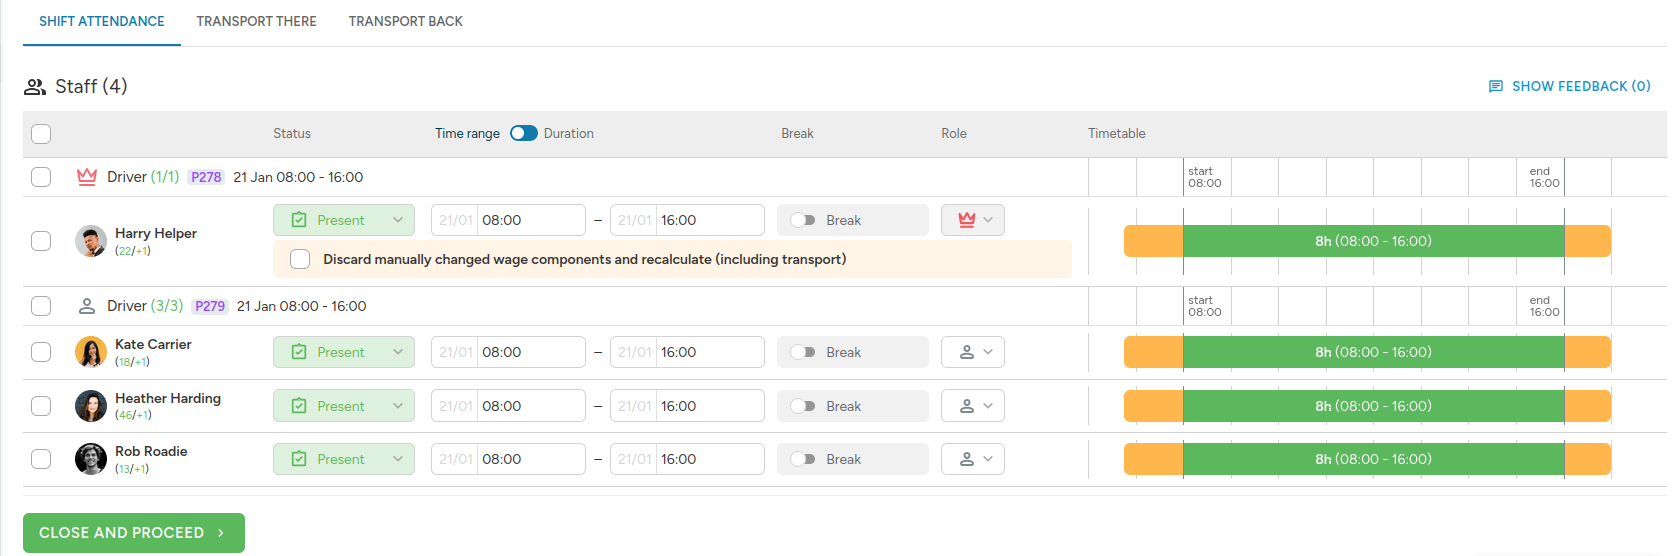
Task: Open Harry Helper's crown role dropdown
Action: coord(973,220)
